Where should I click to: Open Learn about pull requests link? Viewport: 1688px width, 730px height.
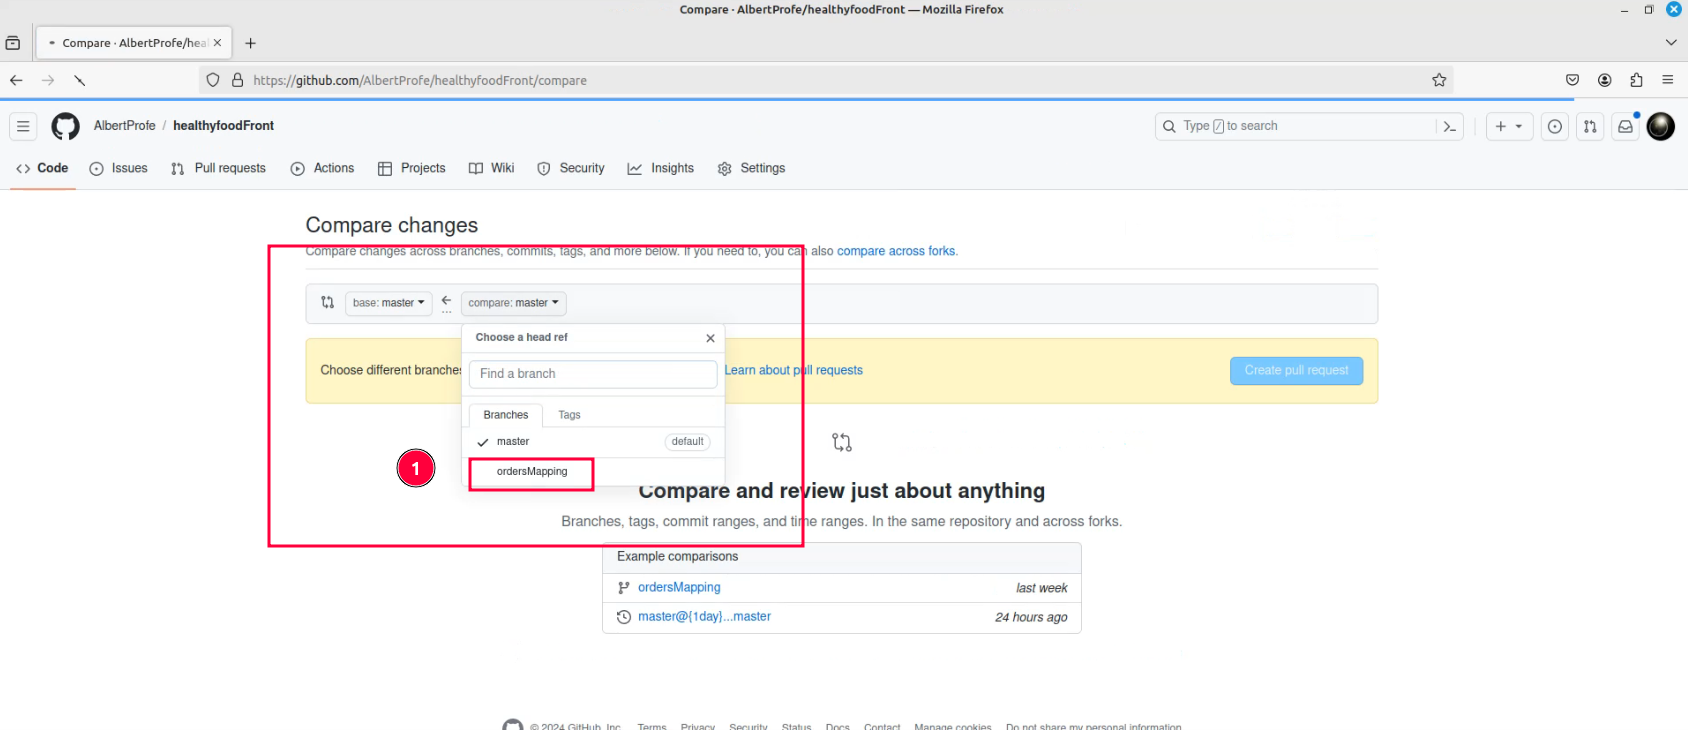794,370
